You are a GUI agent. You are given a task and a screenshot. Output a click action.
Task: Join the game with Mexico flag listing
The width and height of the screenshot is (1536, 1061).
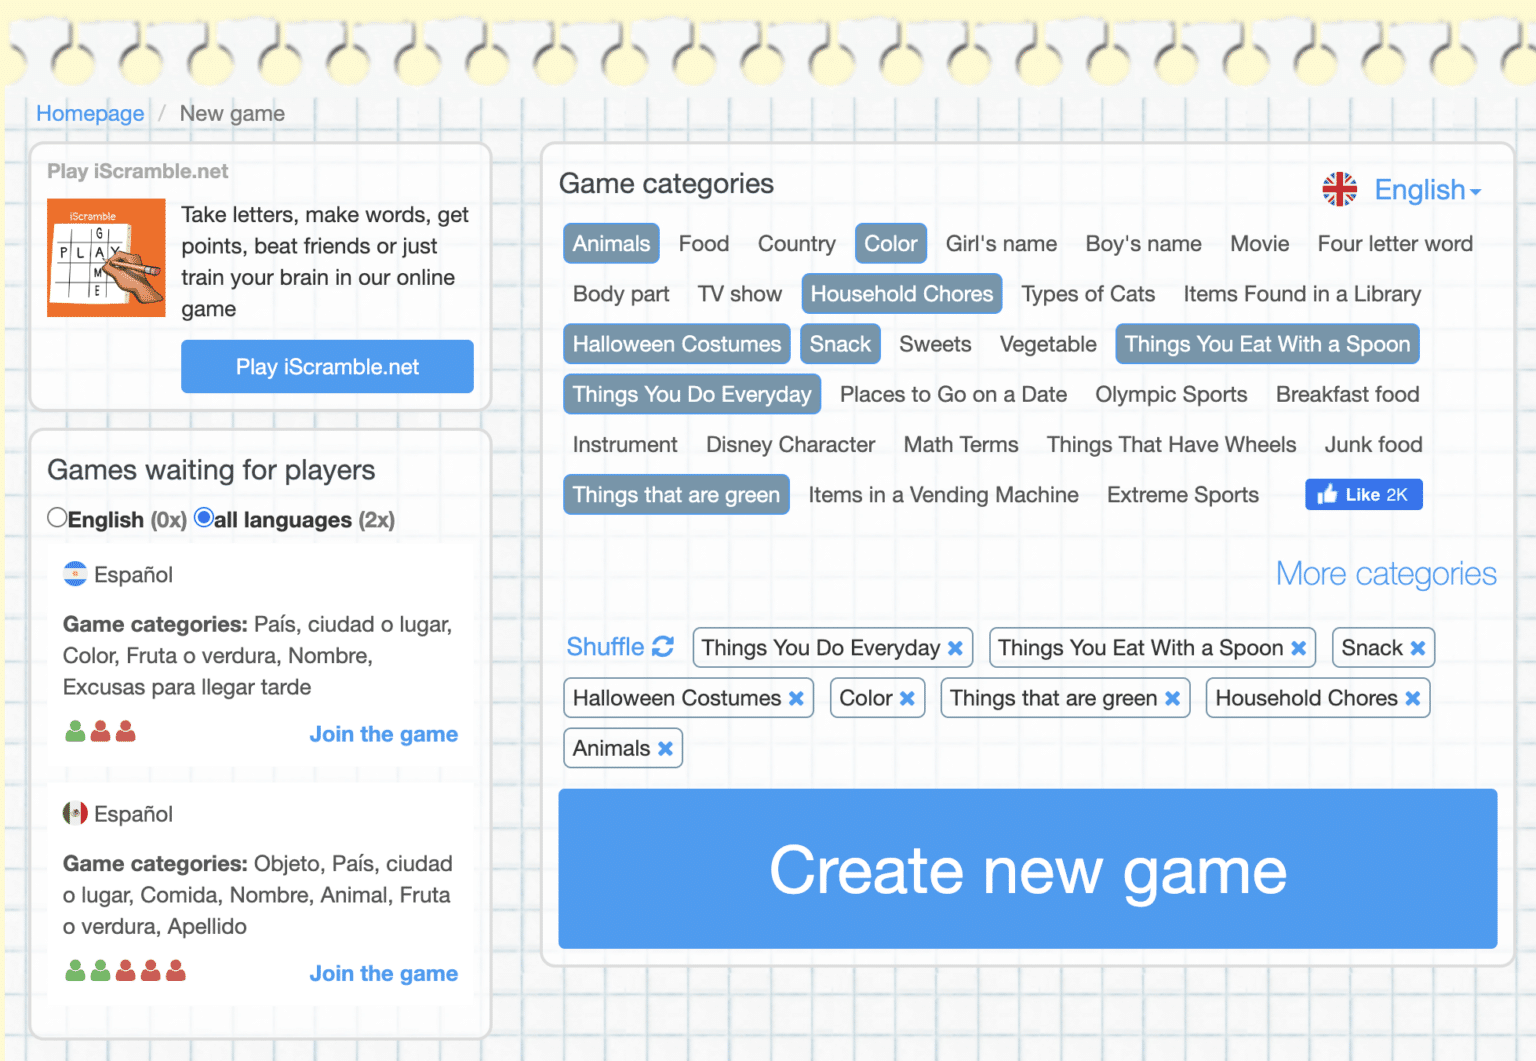pyautogui.click(x=383, y=972)
